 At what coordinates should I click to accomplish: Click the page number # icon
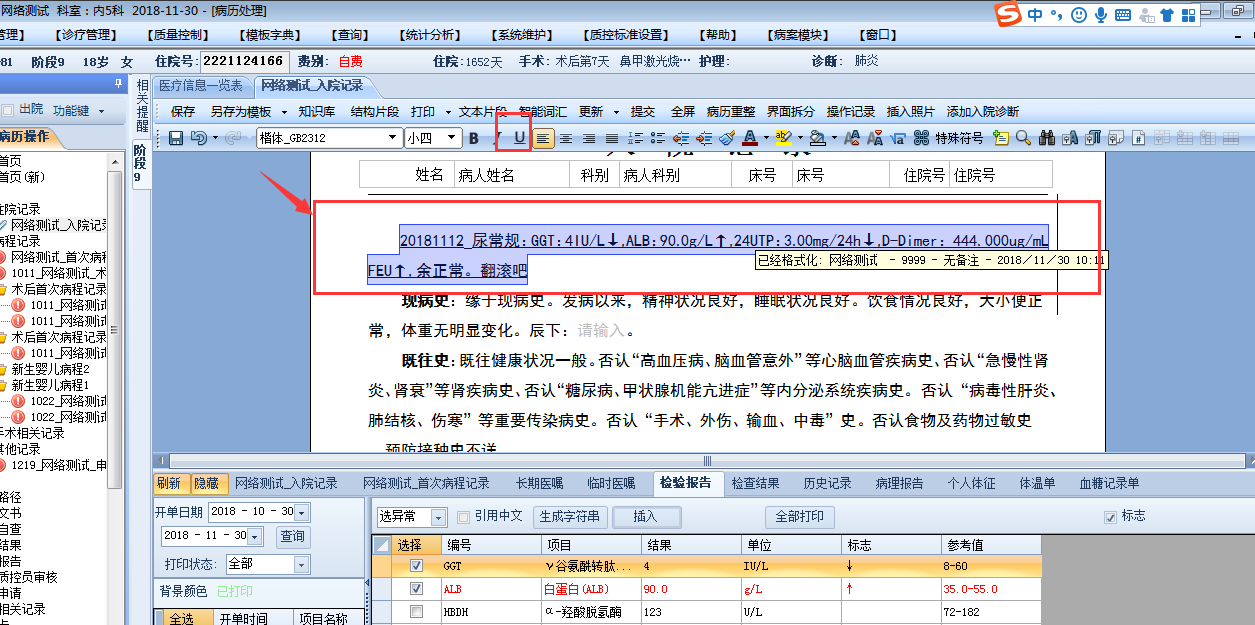click(x=1138, y=138)
